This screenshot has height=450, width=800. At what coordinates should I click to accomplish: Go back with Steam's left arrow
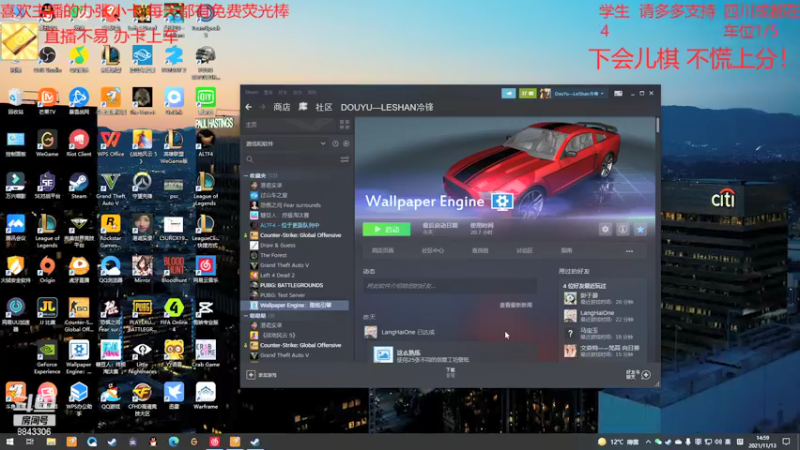(248, 107)
